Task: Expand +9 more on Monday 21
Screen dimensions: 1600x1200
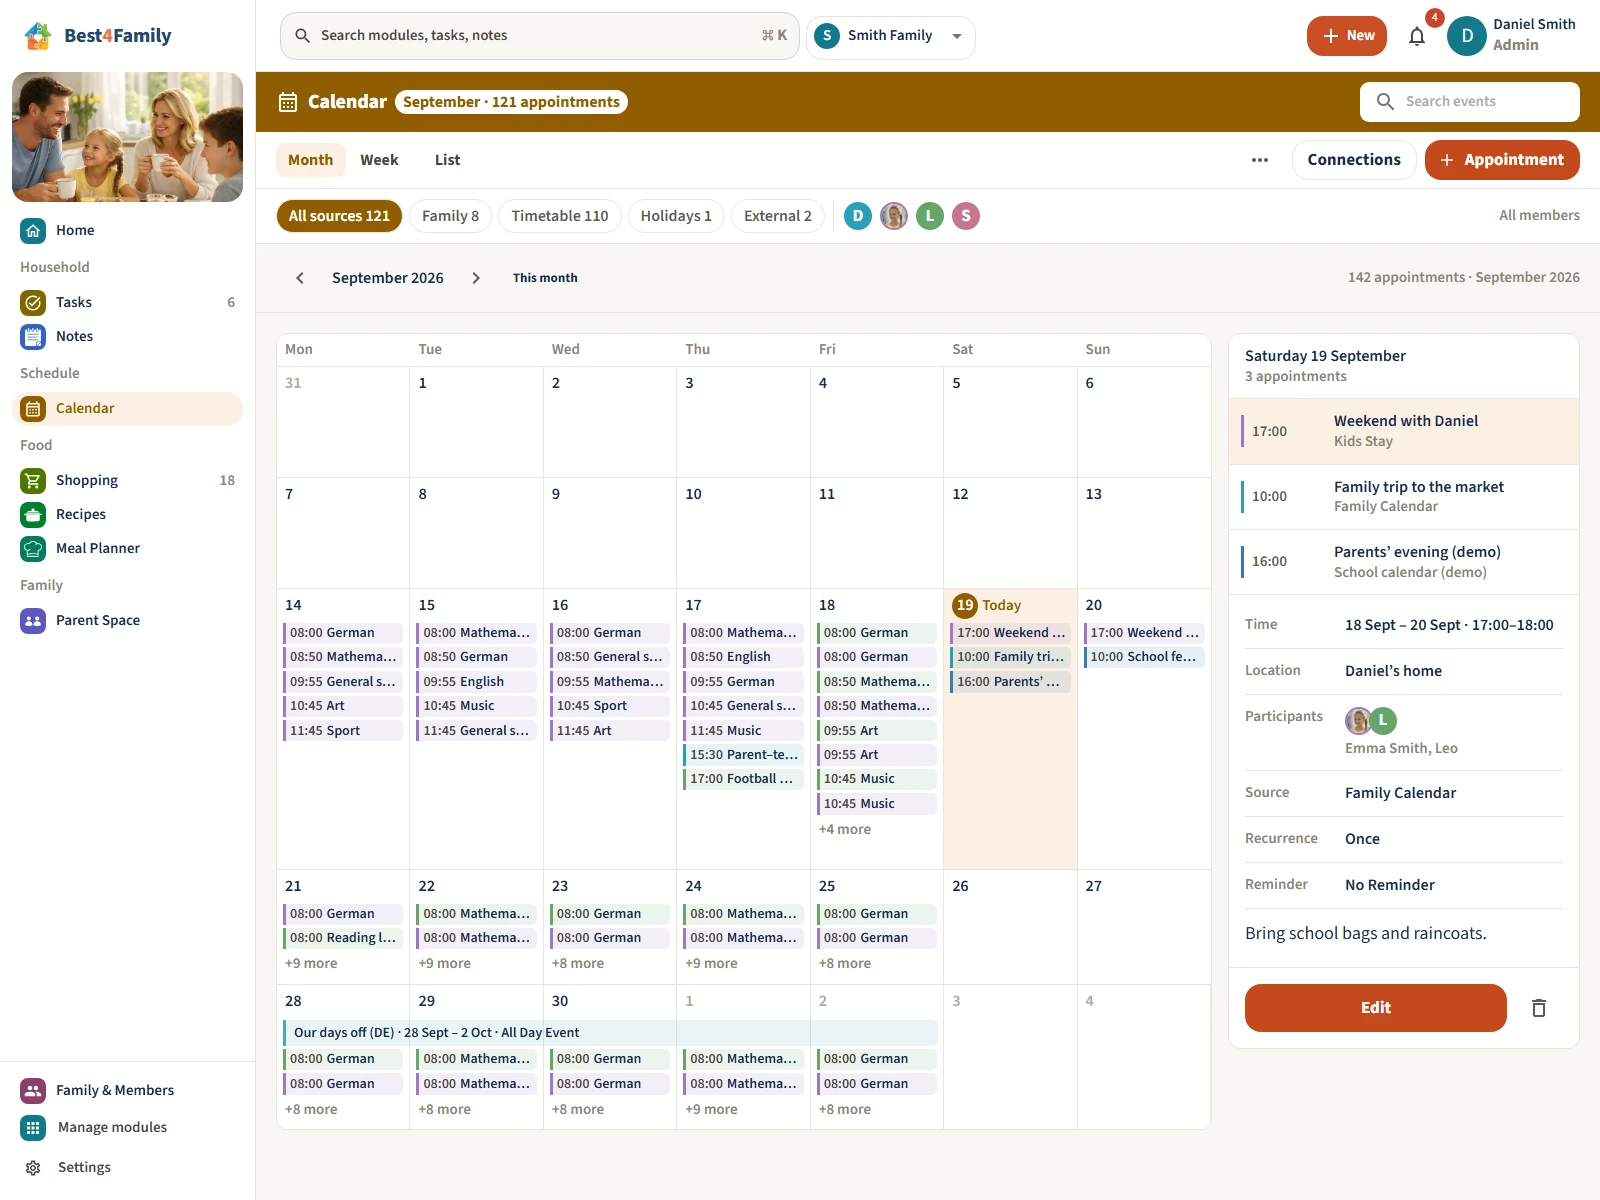Action: point(311,963)
